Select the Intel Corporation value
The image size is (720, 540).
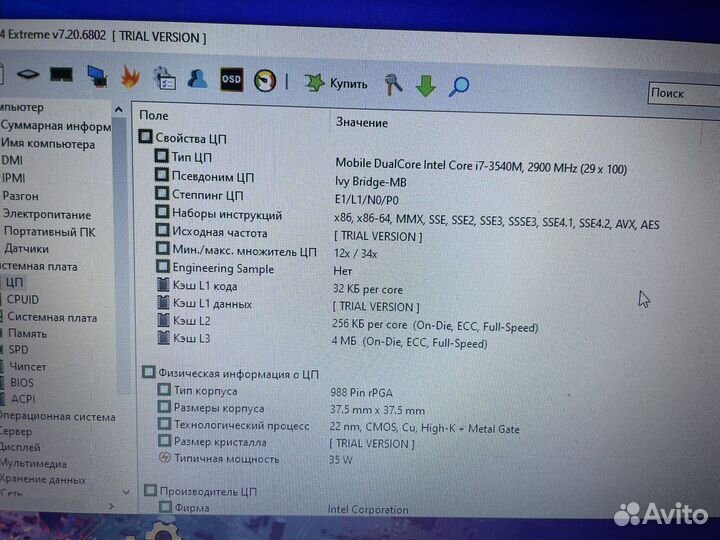point(368,509)
